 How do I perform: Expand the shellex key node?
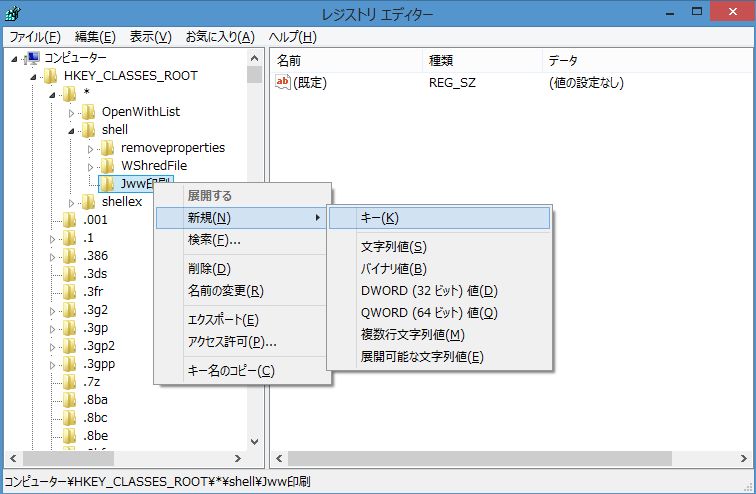click(x=72, y=203)
